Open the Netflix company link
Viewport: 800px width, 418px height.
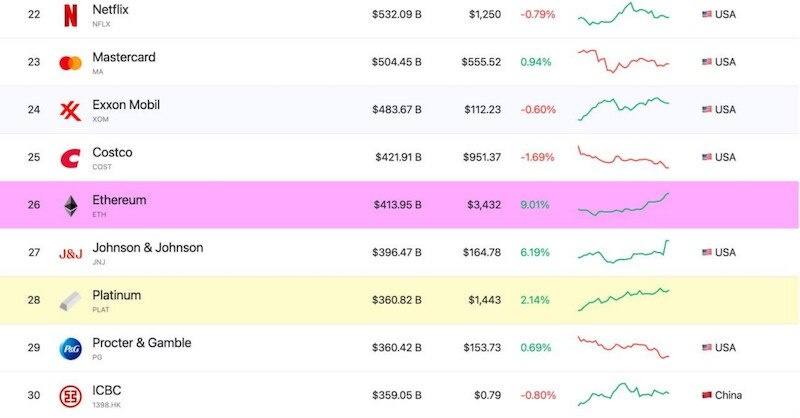click(x=110, y=10)
